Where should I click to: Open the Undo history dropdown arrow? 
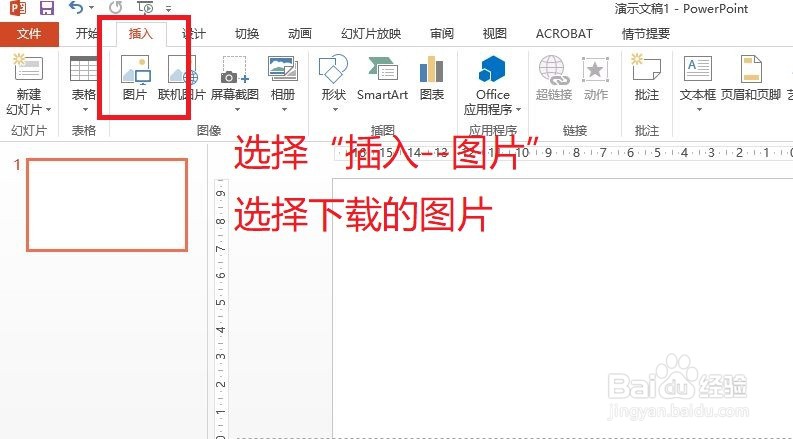click(92, 8)
